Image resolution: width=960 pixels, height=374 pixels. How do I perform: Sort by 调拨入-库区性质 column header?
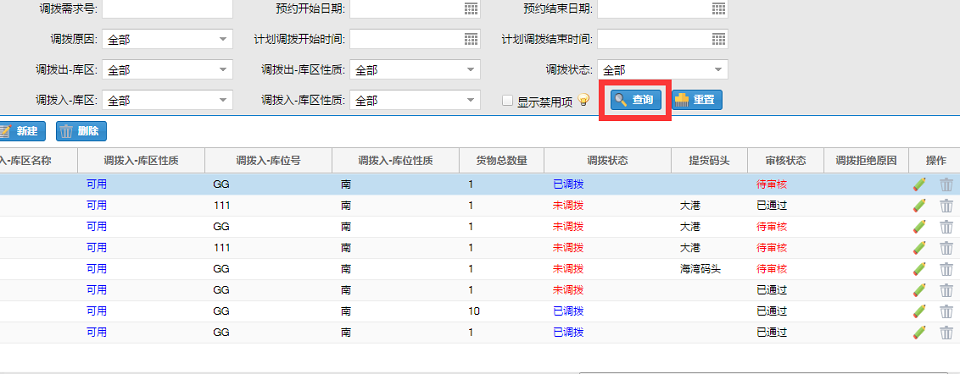[x=141, y=160]
